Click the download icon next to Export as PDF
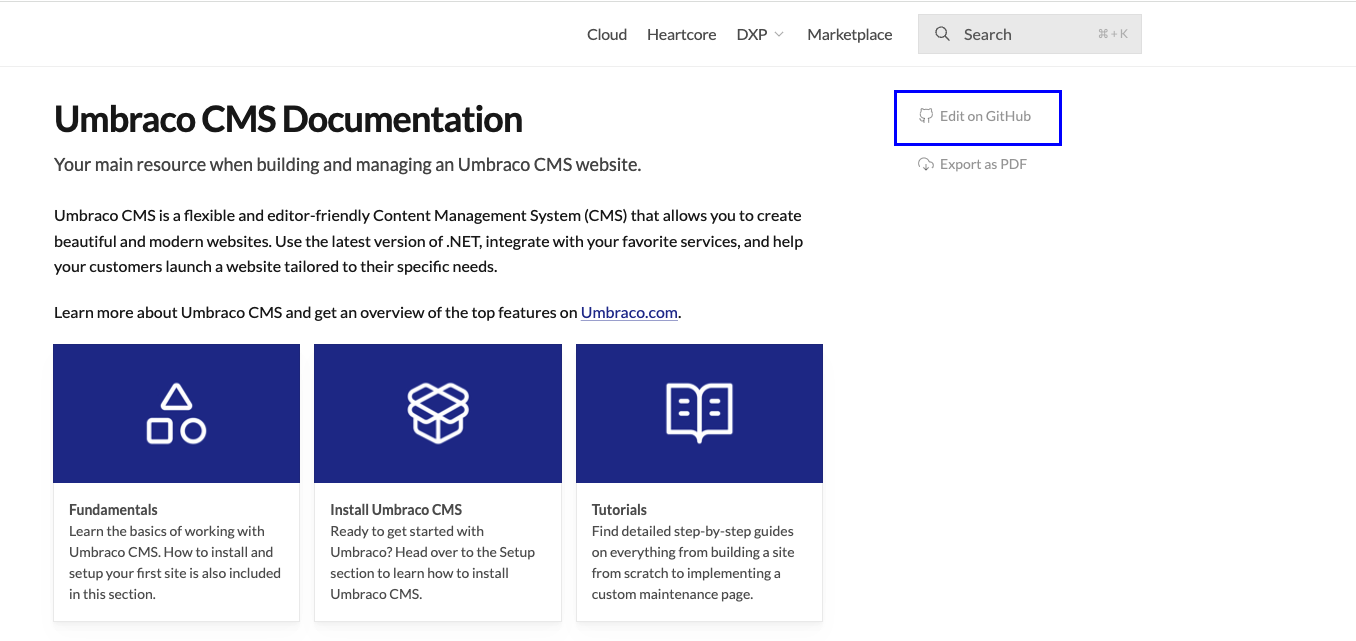The height and width of the screenshot is (641, 1356). 925,164
